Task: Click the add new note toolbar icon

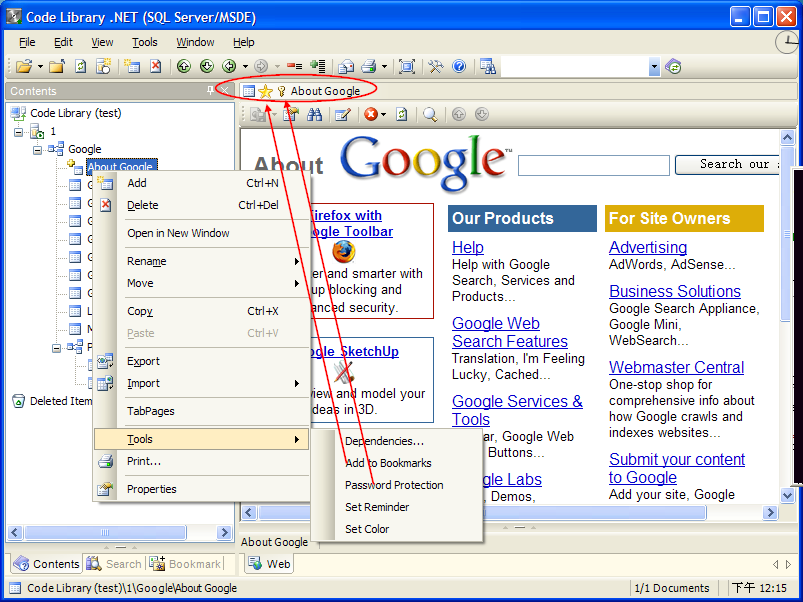Action: [132, 67]
